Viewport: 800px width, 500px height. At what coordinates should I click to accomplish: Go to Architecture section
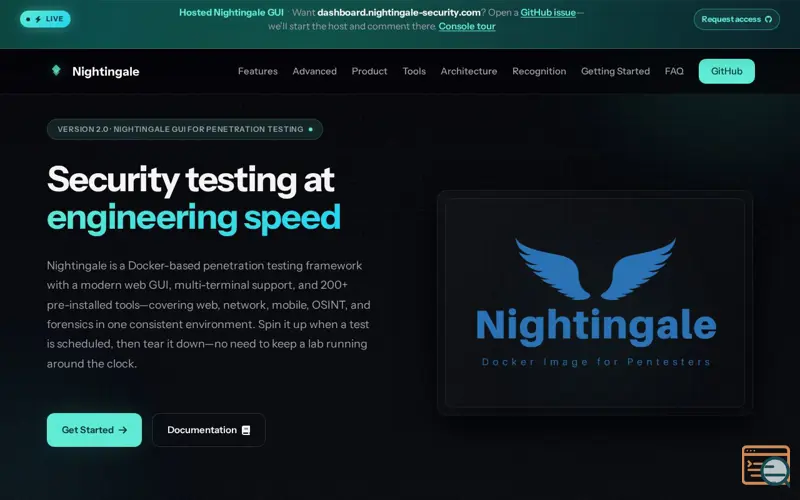[469, 71]
